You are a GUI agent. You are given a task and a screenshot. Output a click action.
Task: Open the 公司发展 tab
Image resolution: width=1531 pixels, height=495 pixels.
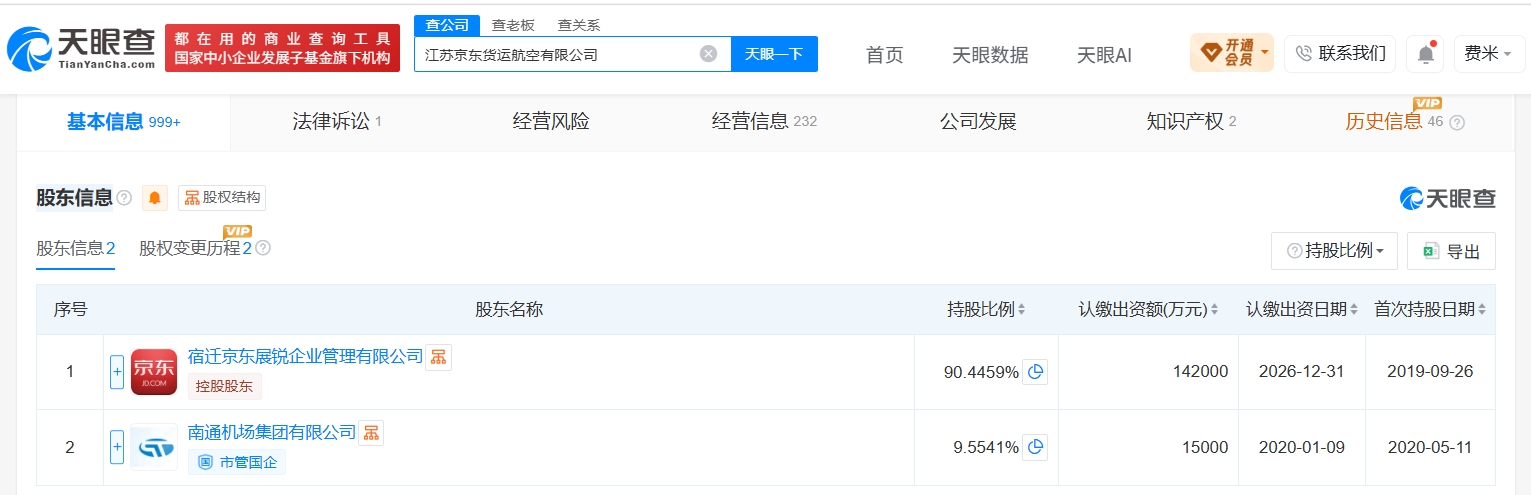click(978, 122)
